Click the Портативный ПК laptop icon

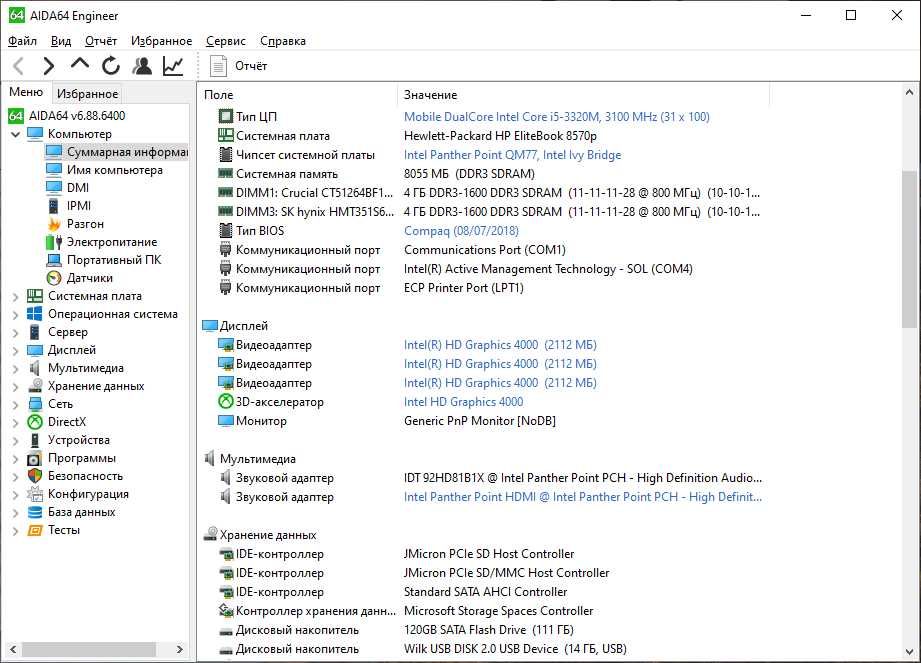54,260
